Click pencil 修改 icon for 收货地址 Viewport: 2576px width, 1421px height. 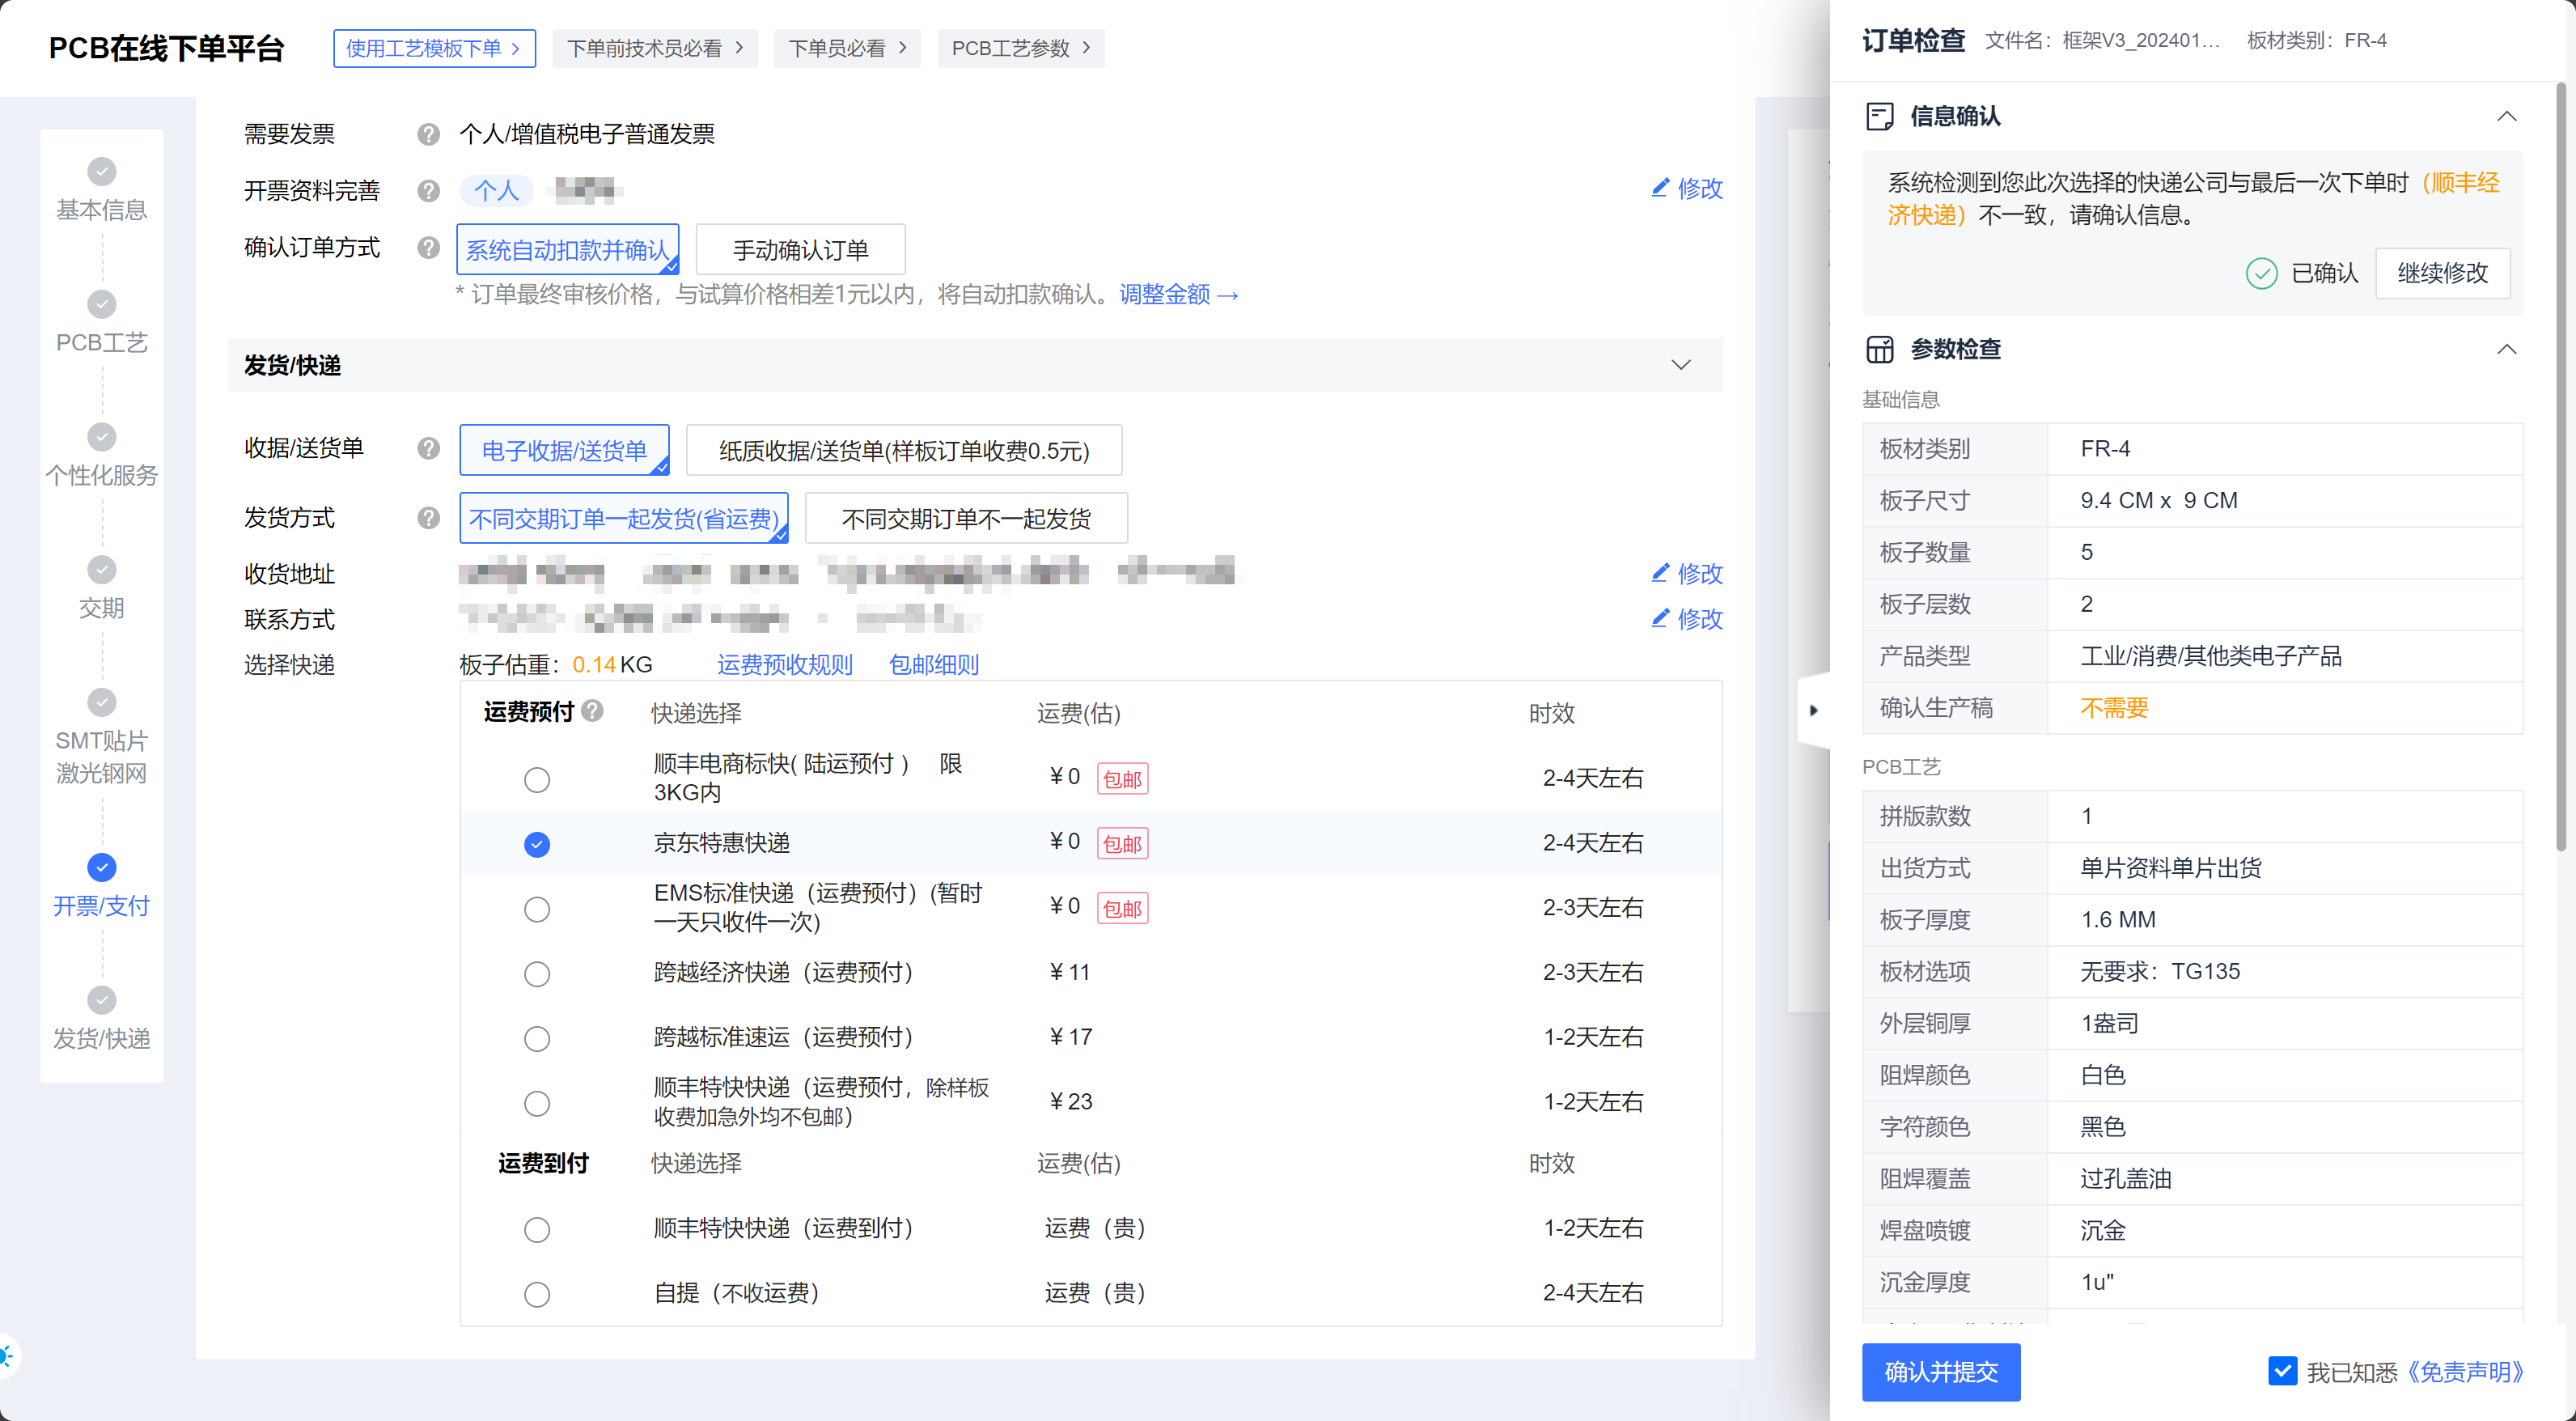pyautogui.click(x=1660, y=573)
